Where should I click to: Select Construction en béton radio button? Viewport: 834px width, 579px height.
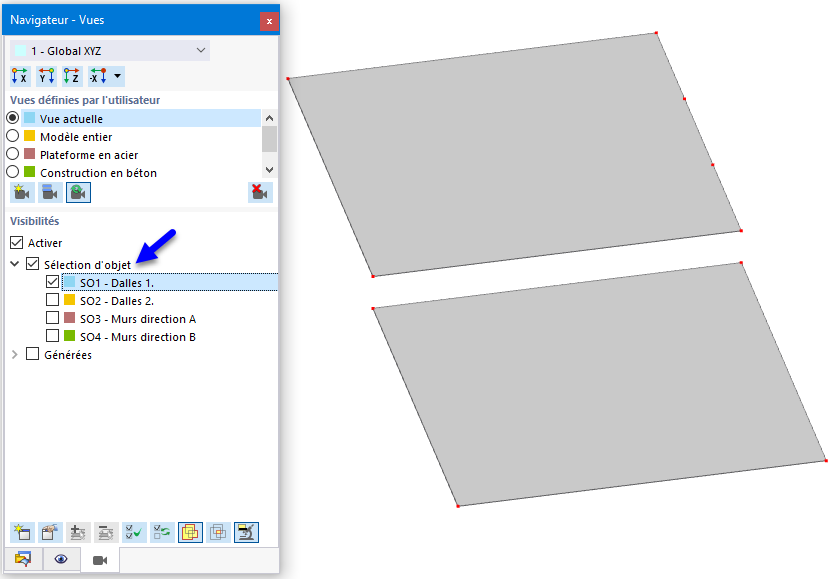pos(13,172)
